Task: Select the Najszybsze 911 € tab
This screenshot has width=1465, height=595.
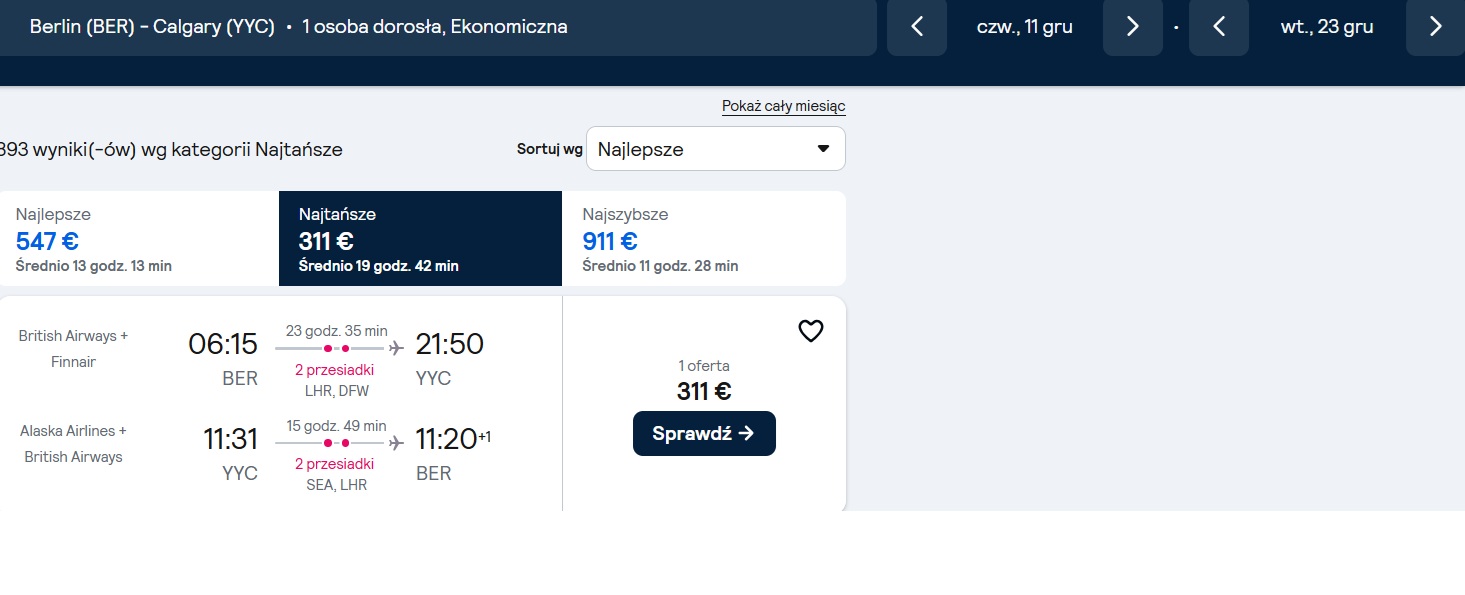Action: (x=704, y=239)
